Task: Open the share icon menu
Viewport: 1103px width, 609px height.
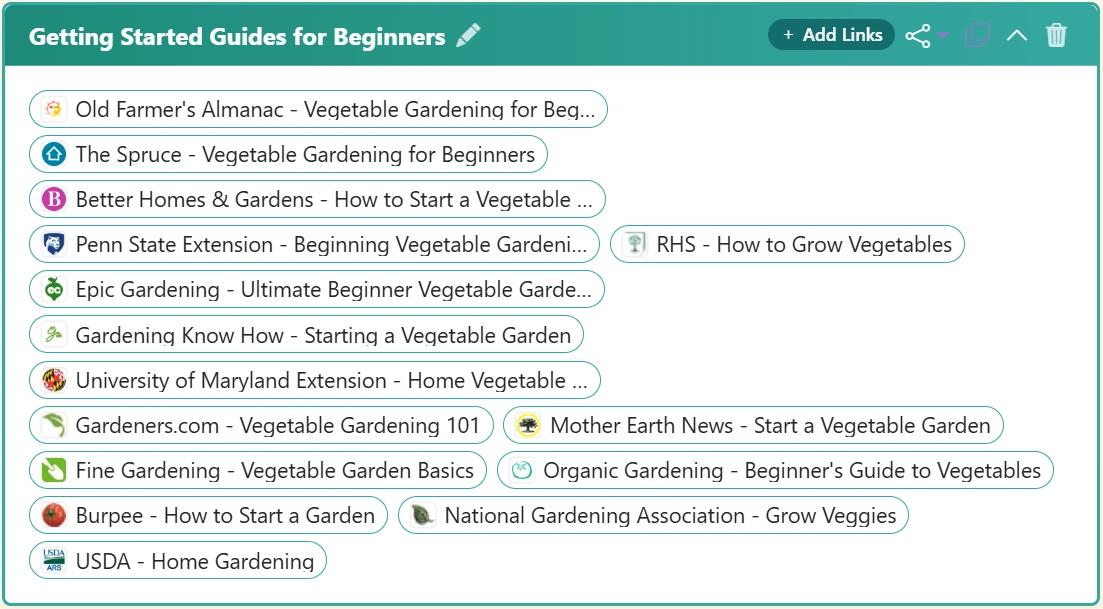Action: point(917,36)
